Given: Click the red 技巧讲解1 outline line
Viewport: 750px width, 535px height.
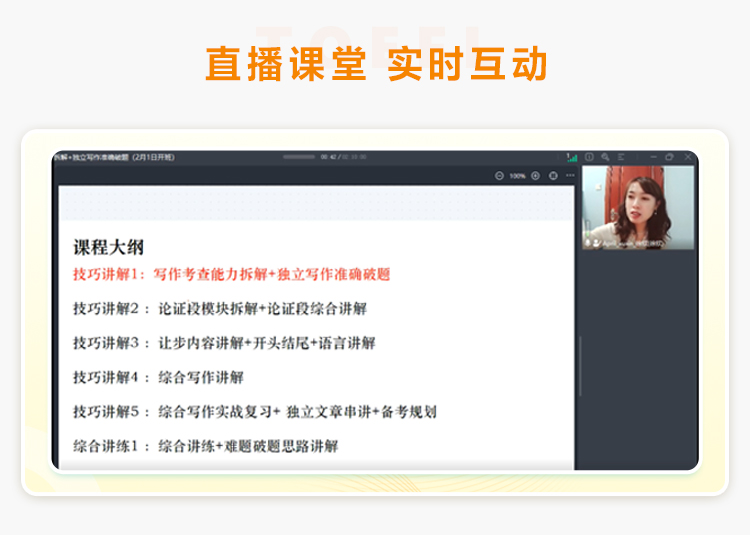Looking at the screenshot, I should click(231, 274).
